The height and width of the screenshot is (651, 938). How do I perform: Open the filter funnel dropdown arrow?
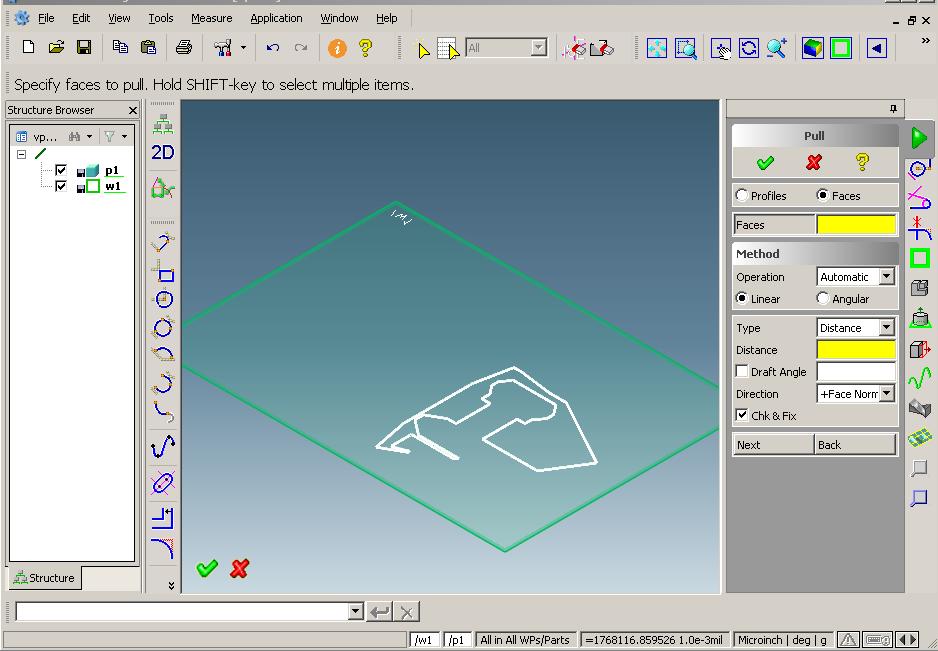(x=124, y=136)
